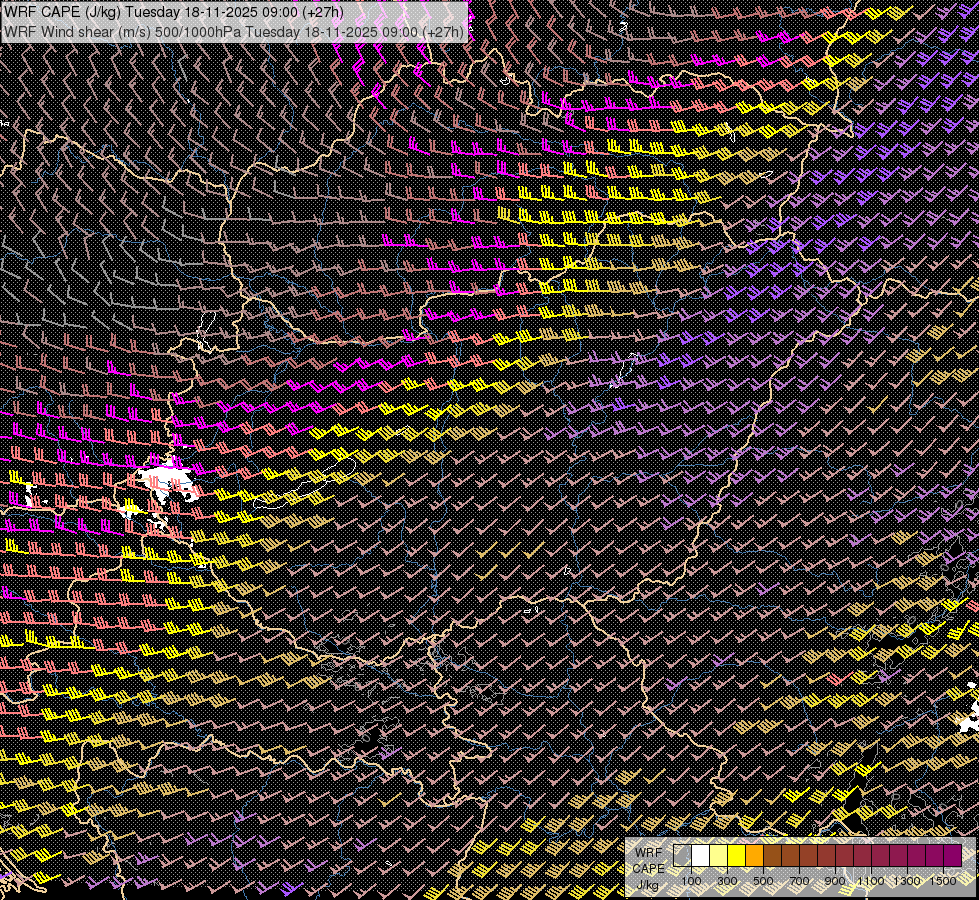The image size is (979, 900).
Task: Select the 900 legend label
Action: 835,881
